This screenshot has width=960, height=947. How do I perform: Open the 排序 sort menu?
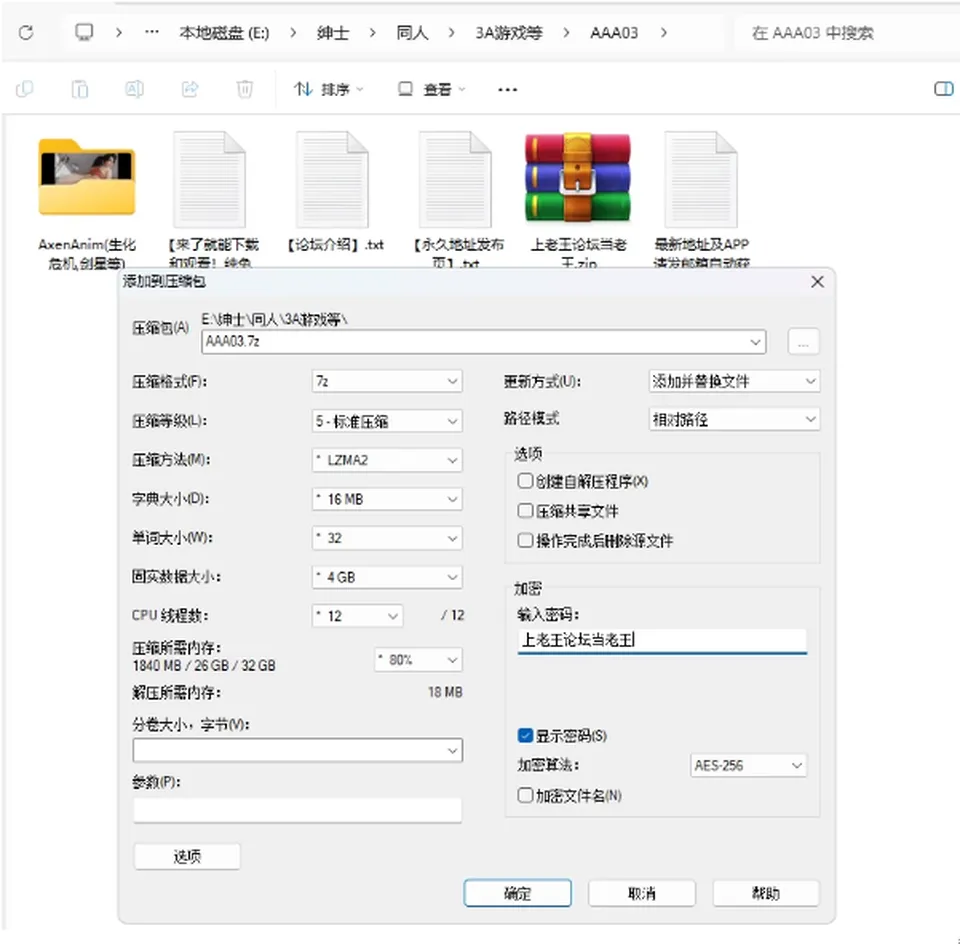[x=329, y=89]
